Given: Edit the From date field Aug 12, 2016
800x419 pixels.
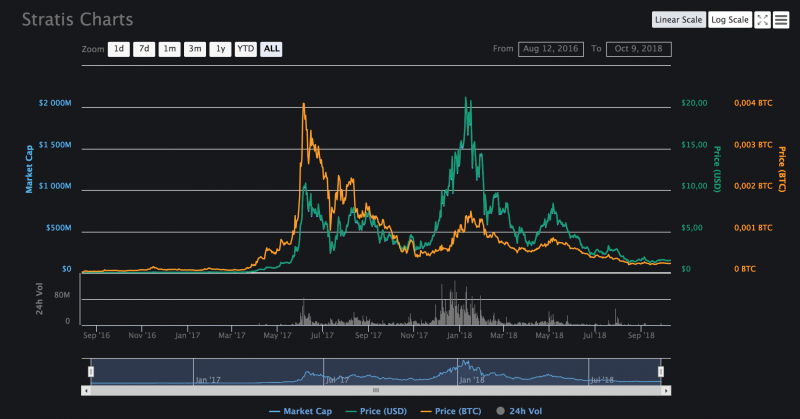Looking at the screenshot, I should (x=551, y=49).
